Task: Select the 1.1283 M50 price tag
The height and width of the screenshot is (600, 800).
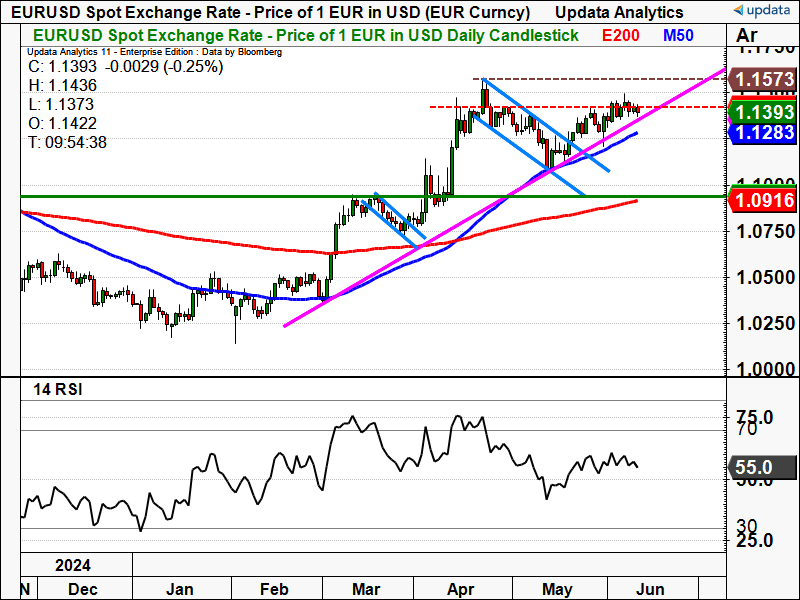Action: point(763,133)
